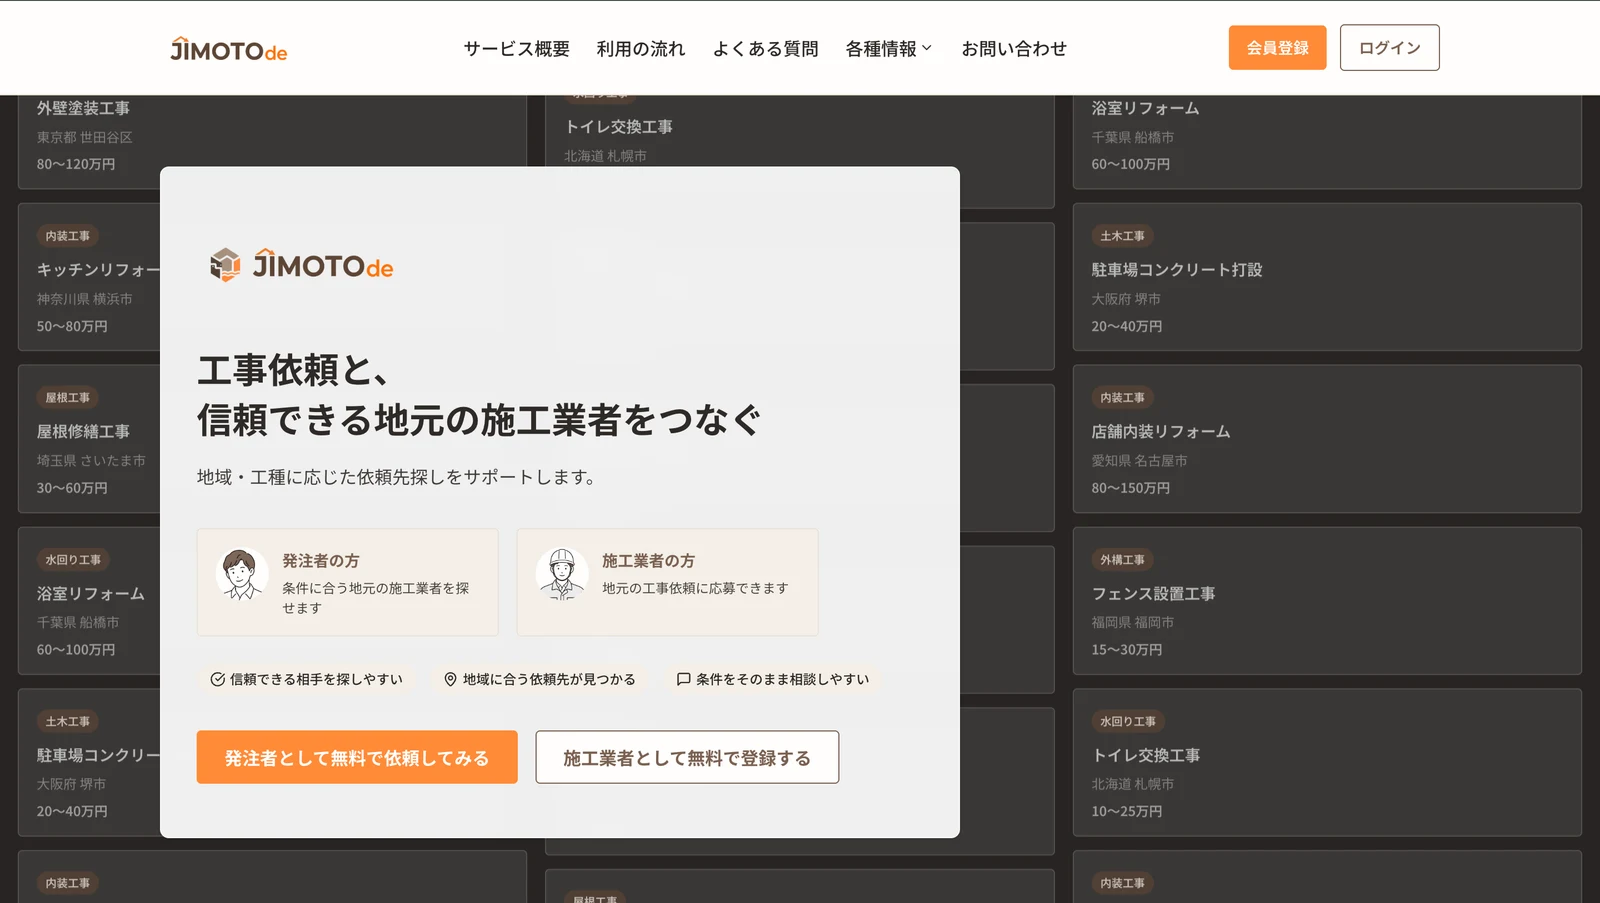The height and width of the screenshot is (903, 1600).
Task: Open the フェンス設置工事 listing card
Action: [1327, 601]
